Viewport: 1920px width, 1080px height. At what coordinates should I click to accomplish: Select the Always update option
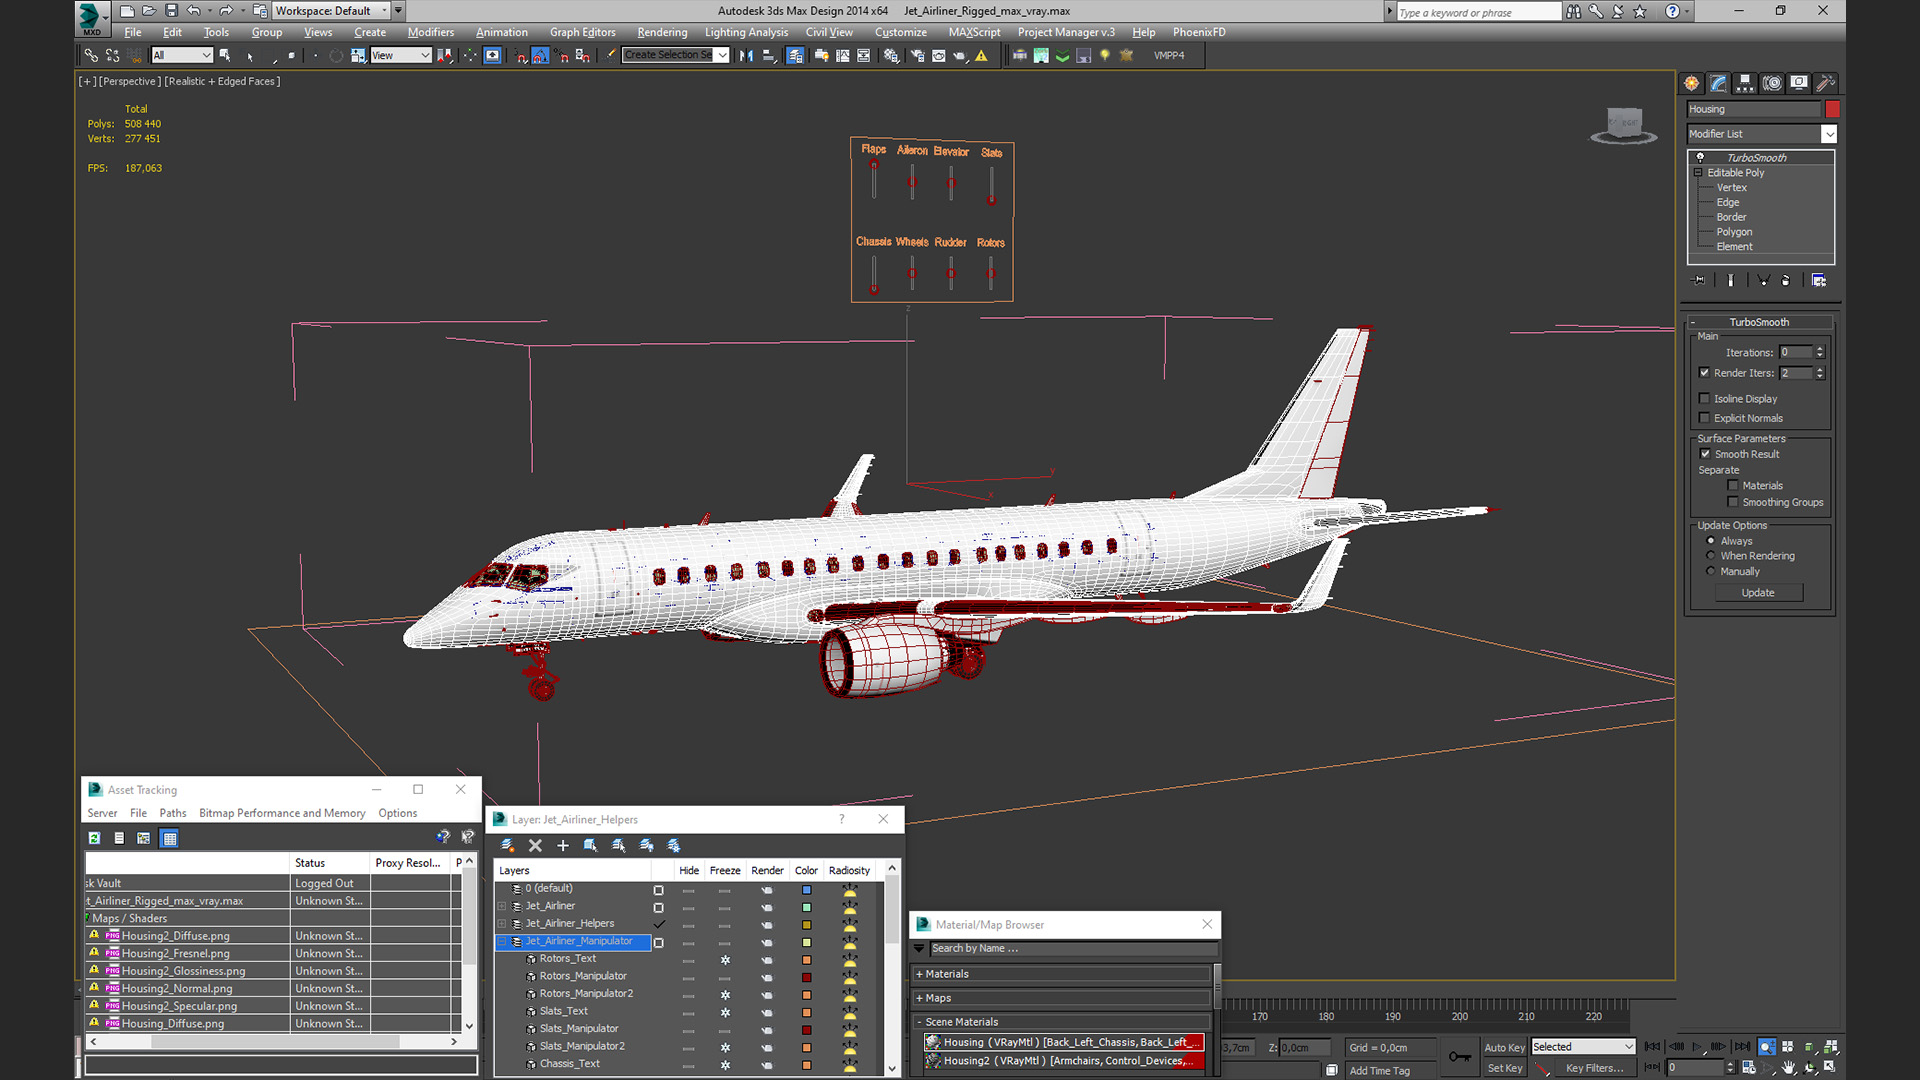pyautogui.click(x=1711, y=541)
